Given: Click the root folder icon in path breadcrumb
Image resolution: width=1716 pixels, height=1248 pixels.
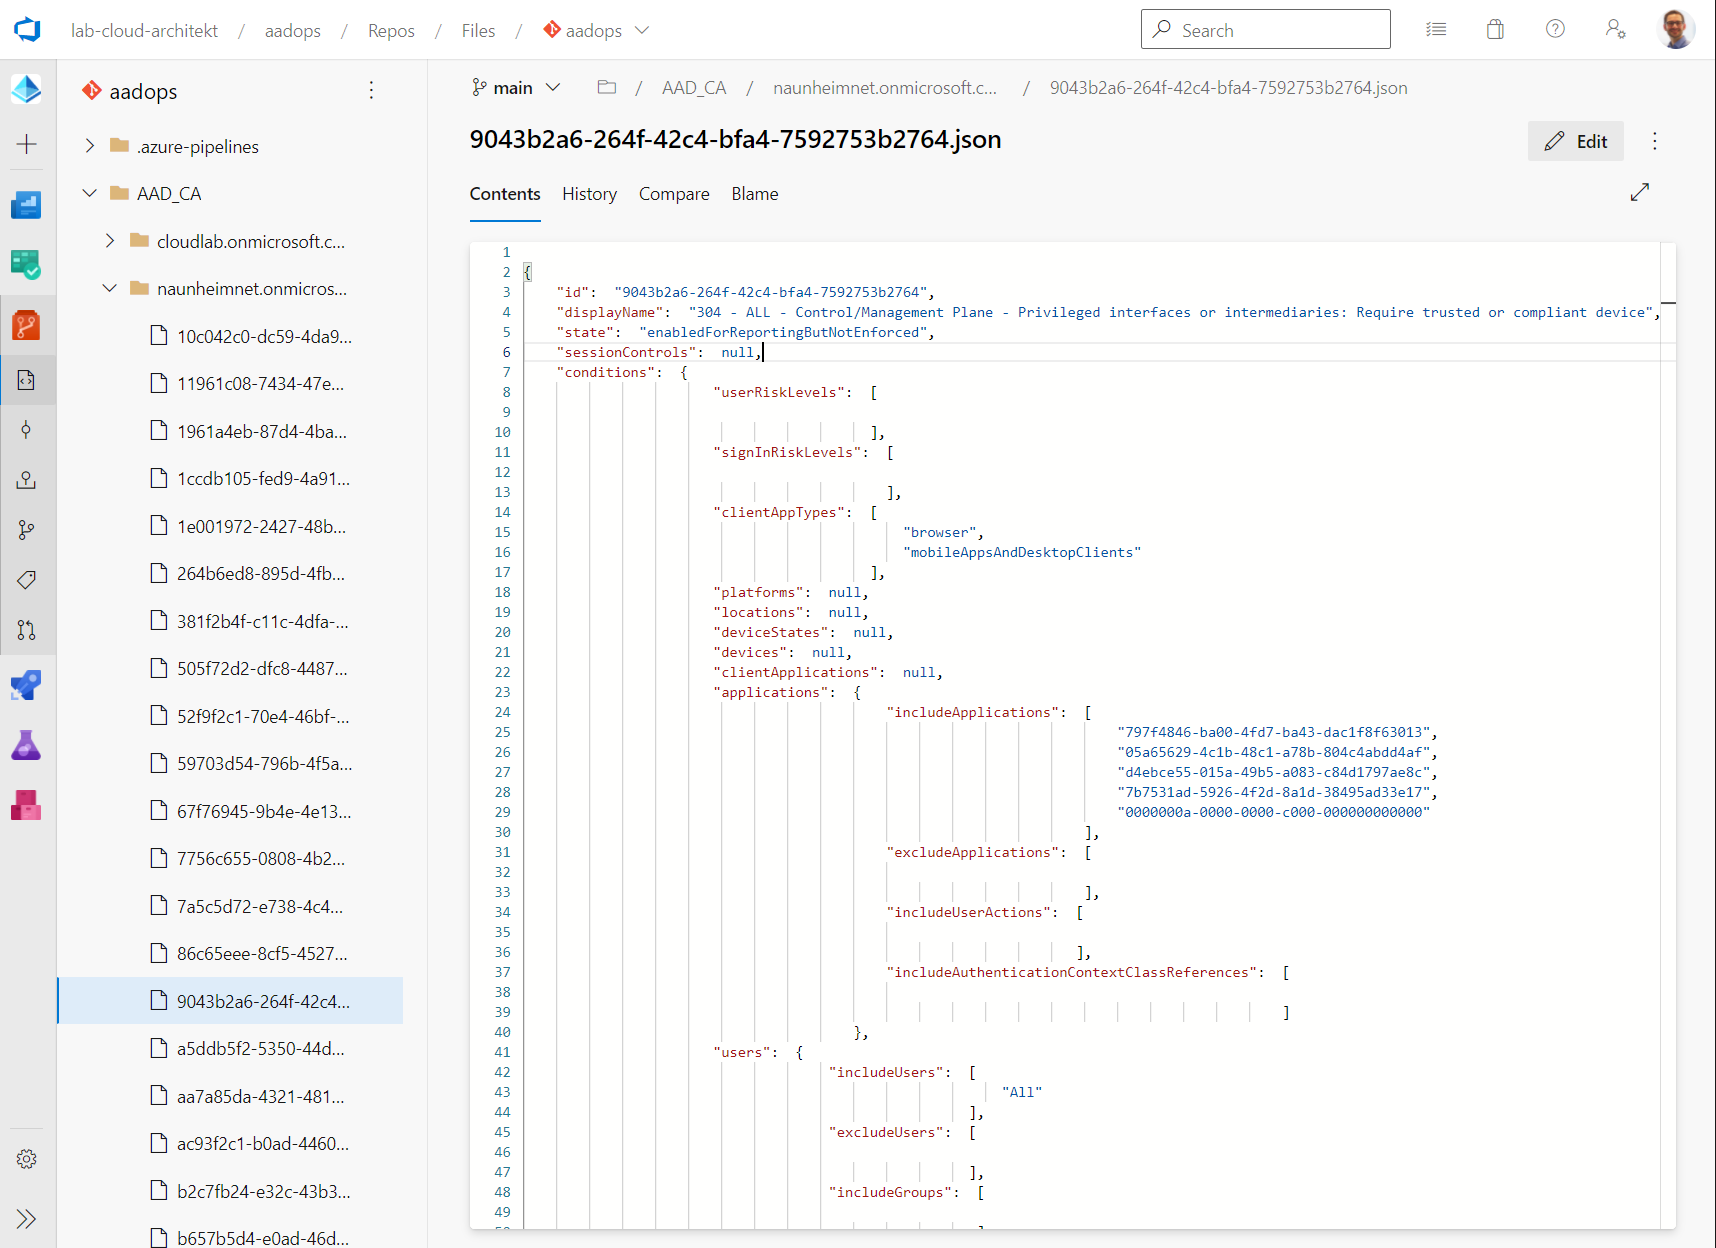Looking at the screenshot, I should coord(607,88).
